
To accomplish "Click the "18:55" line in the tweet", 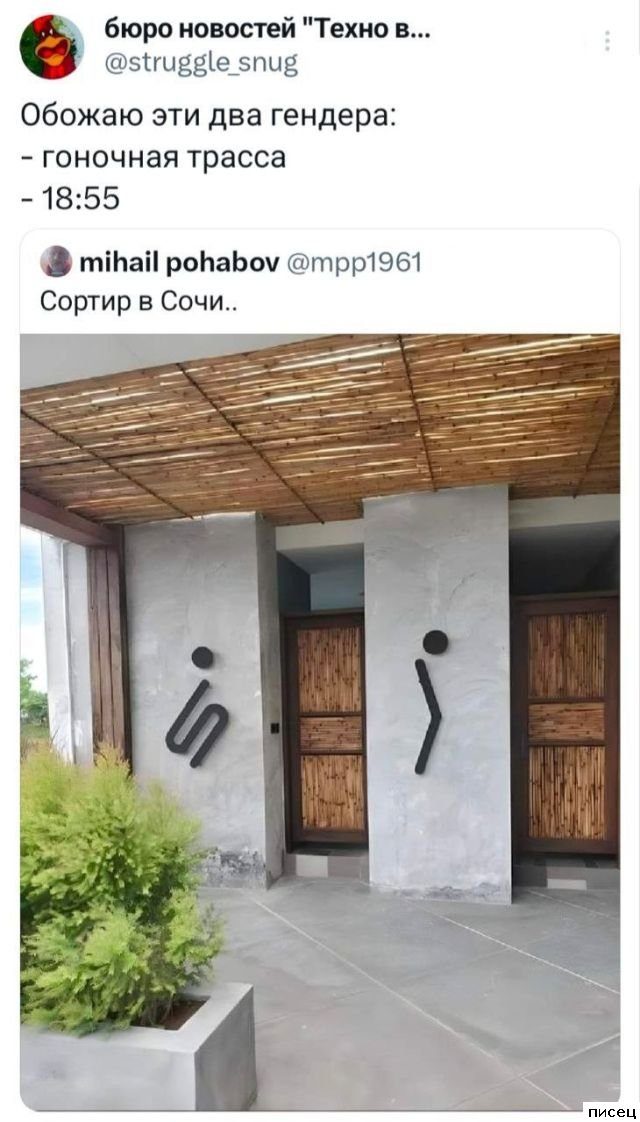I will pos(69,200).
